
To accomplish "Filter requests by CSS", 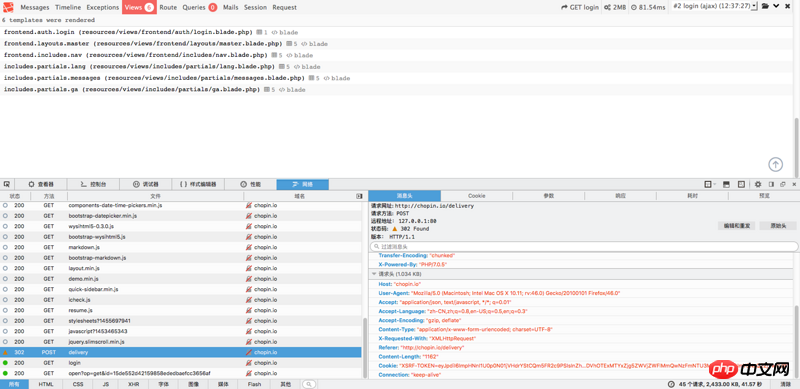I will tap(78, 384).
